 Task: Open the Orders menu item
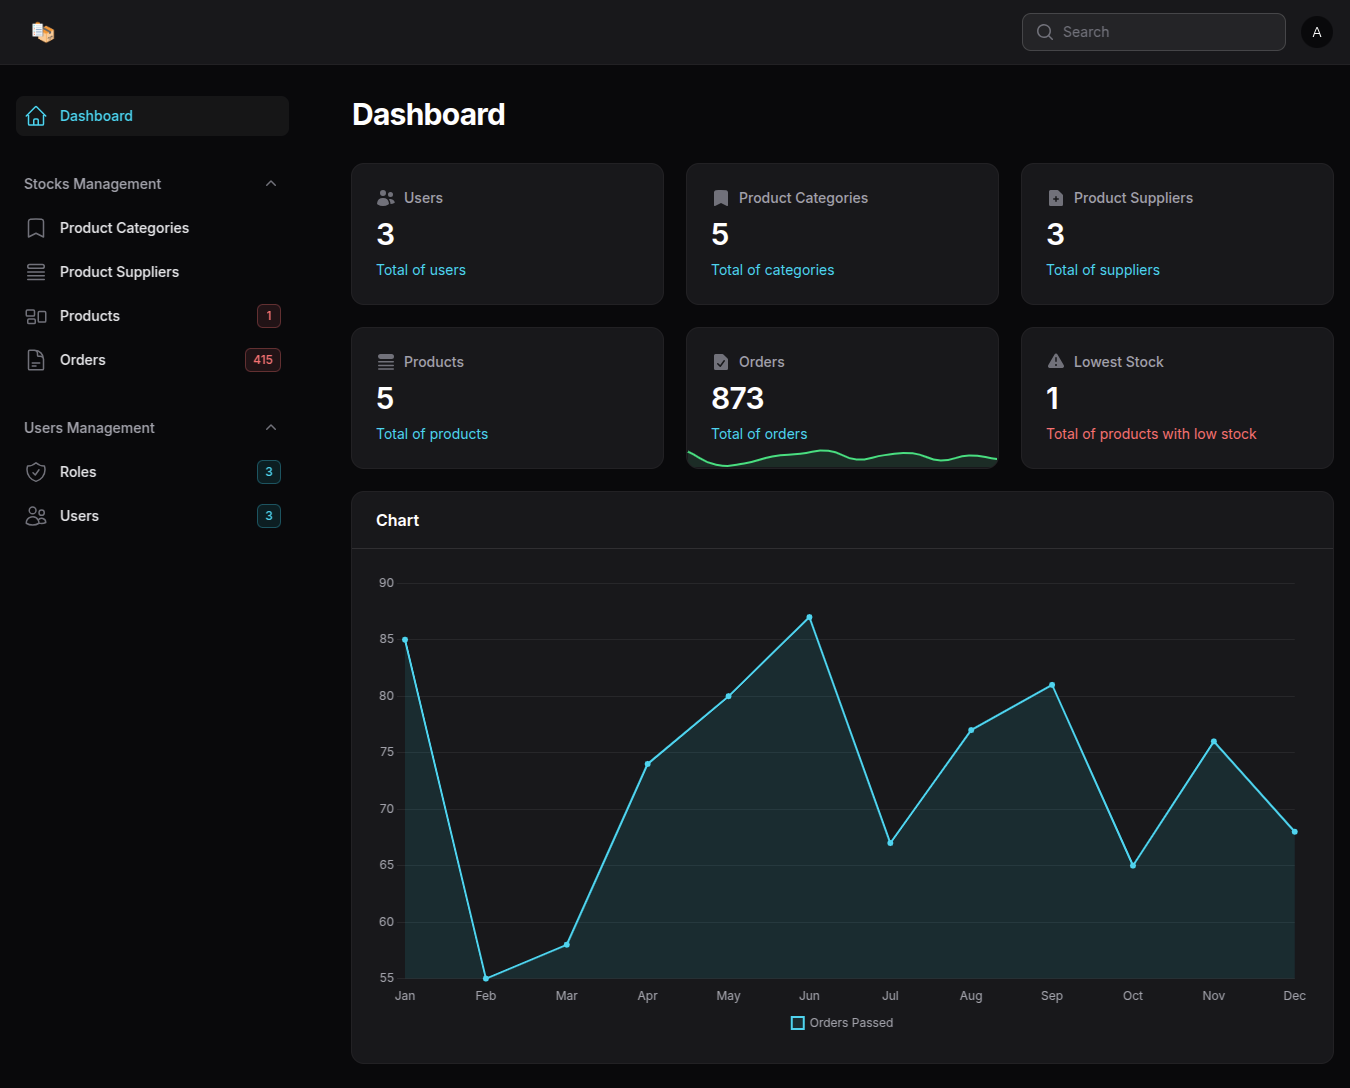click(83, 360)
